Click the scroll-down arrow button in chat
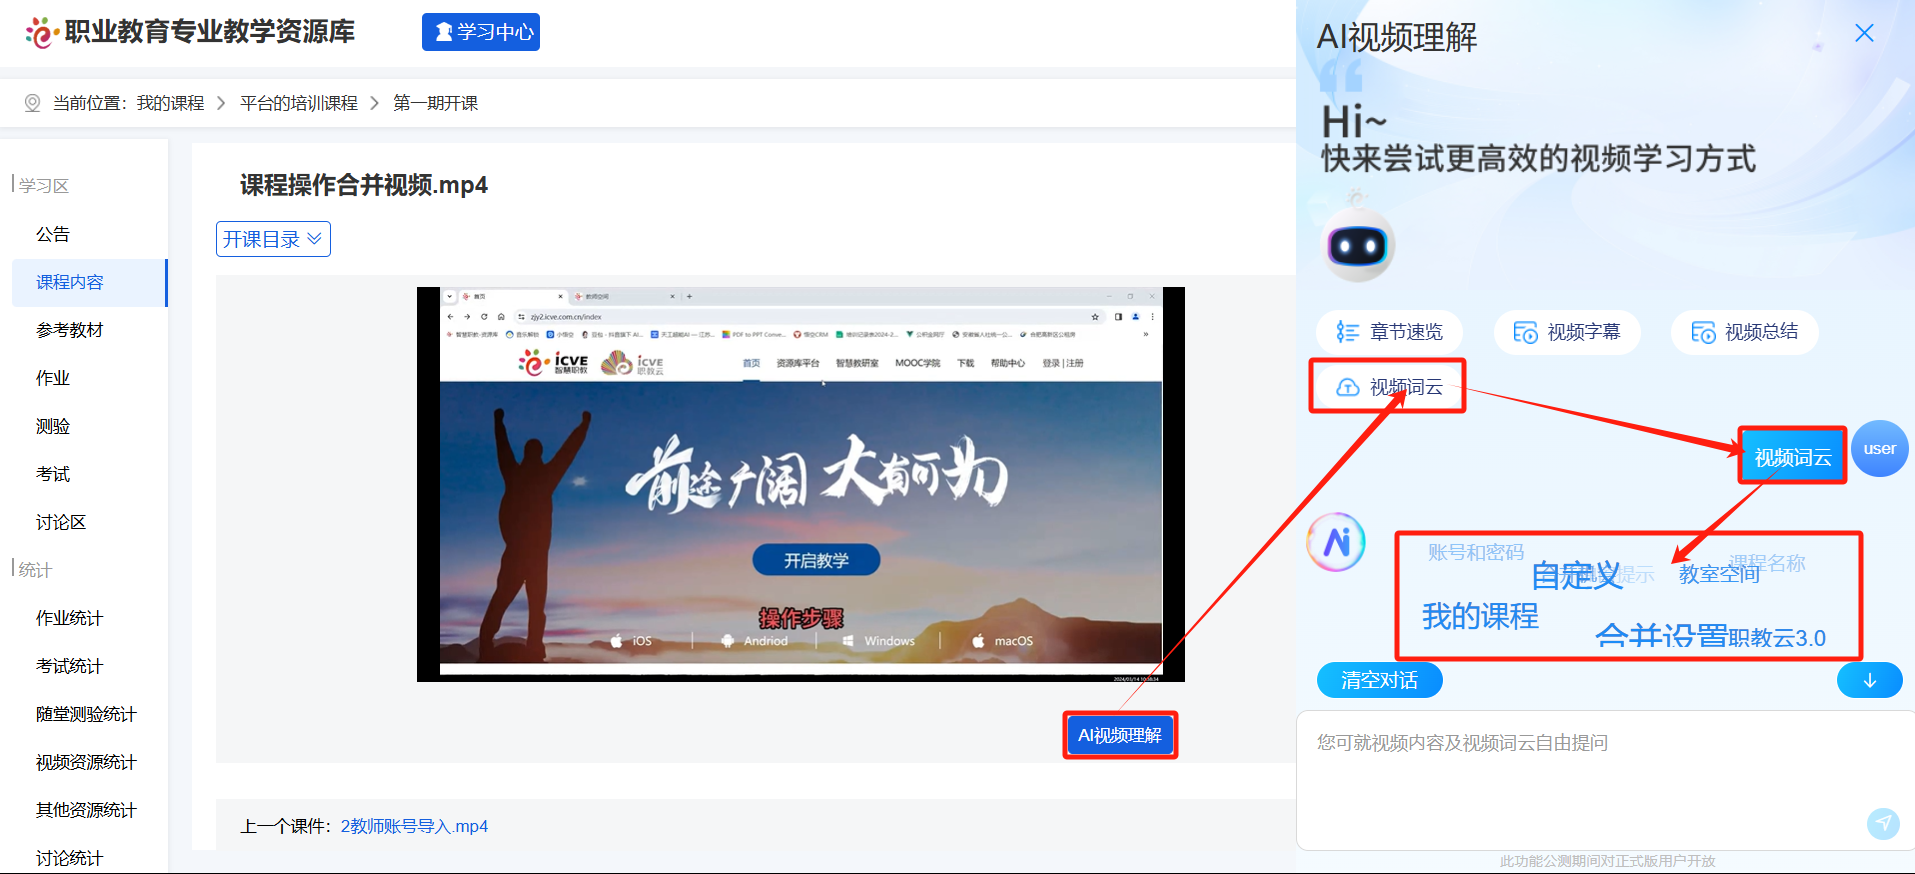The image size is (1915, 874). pos(1869,681)
